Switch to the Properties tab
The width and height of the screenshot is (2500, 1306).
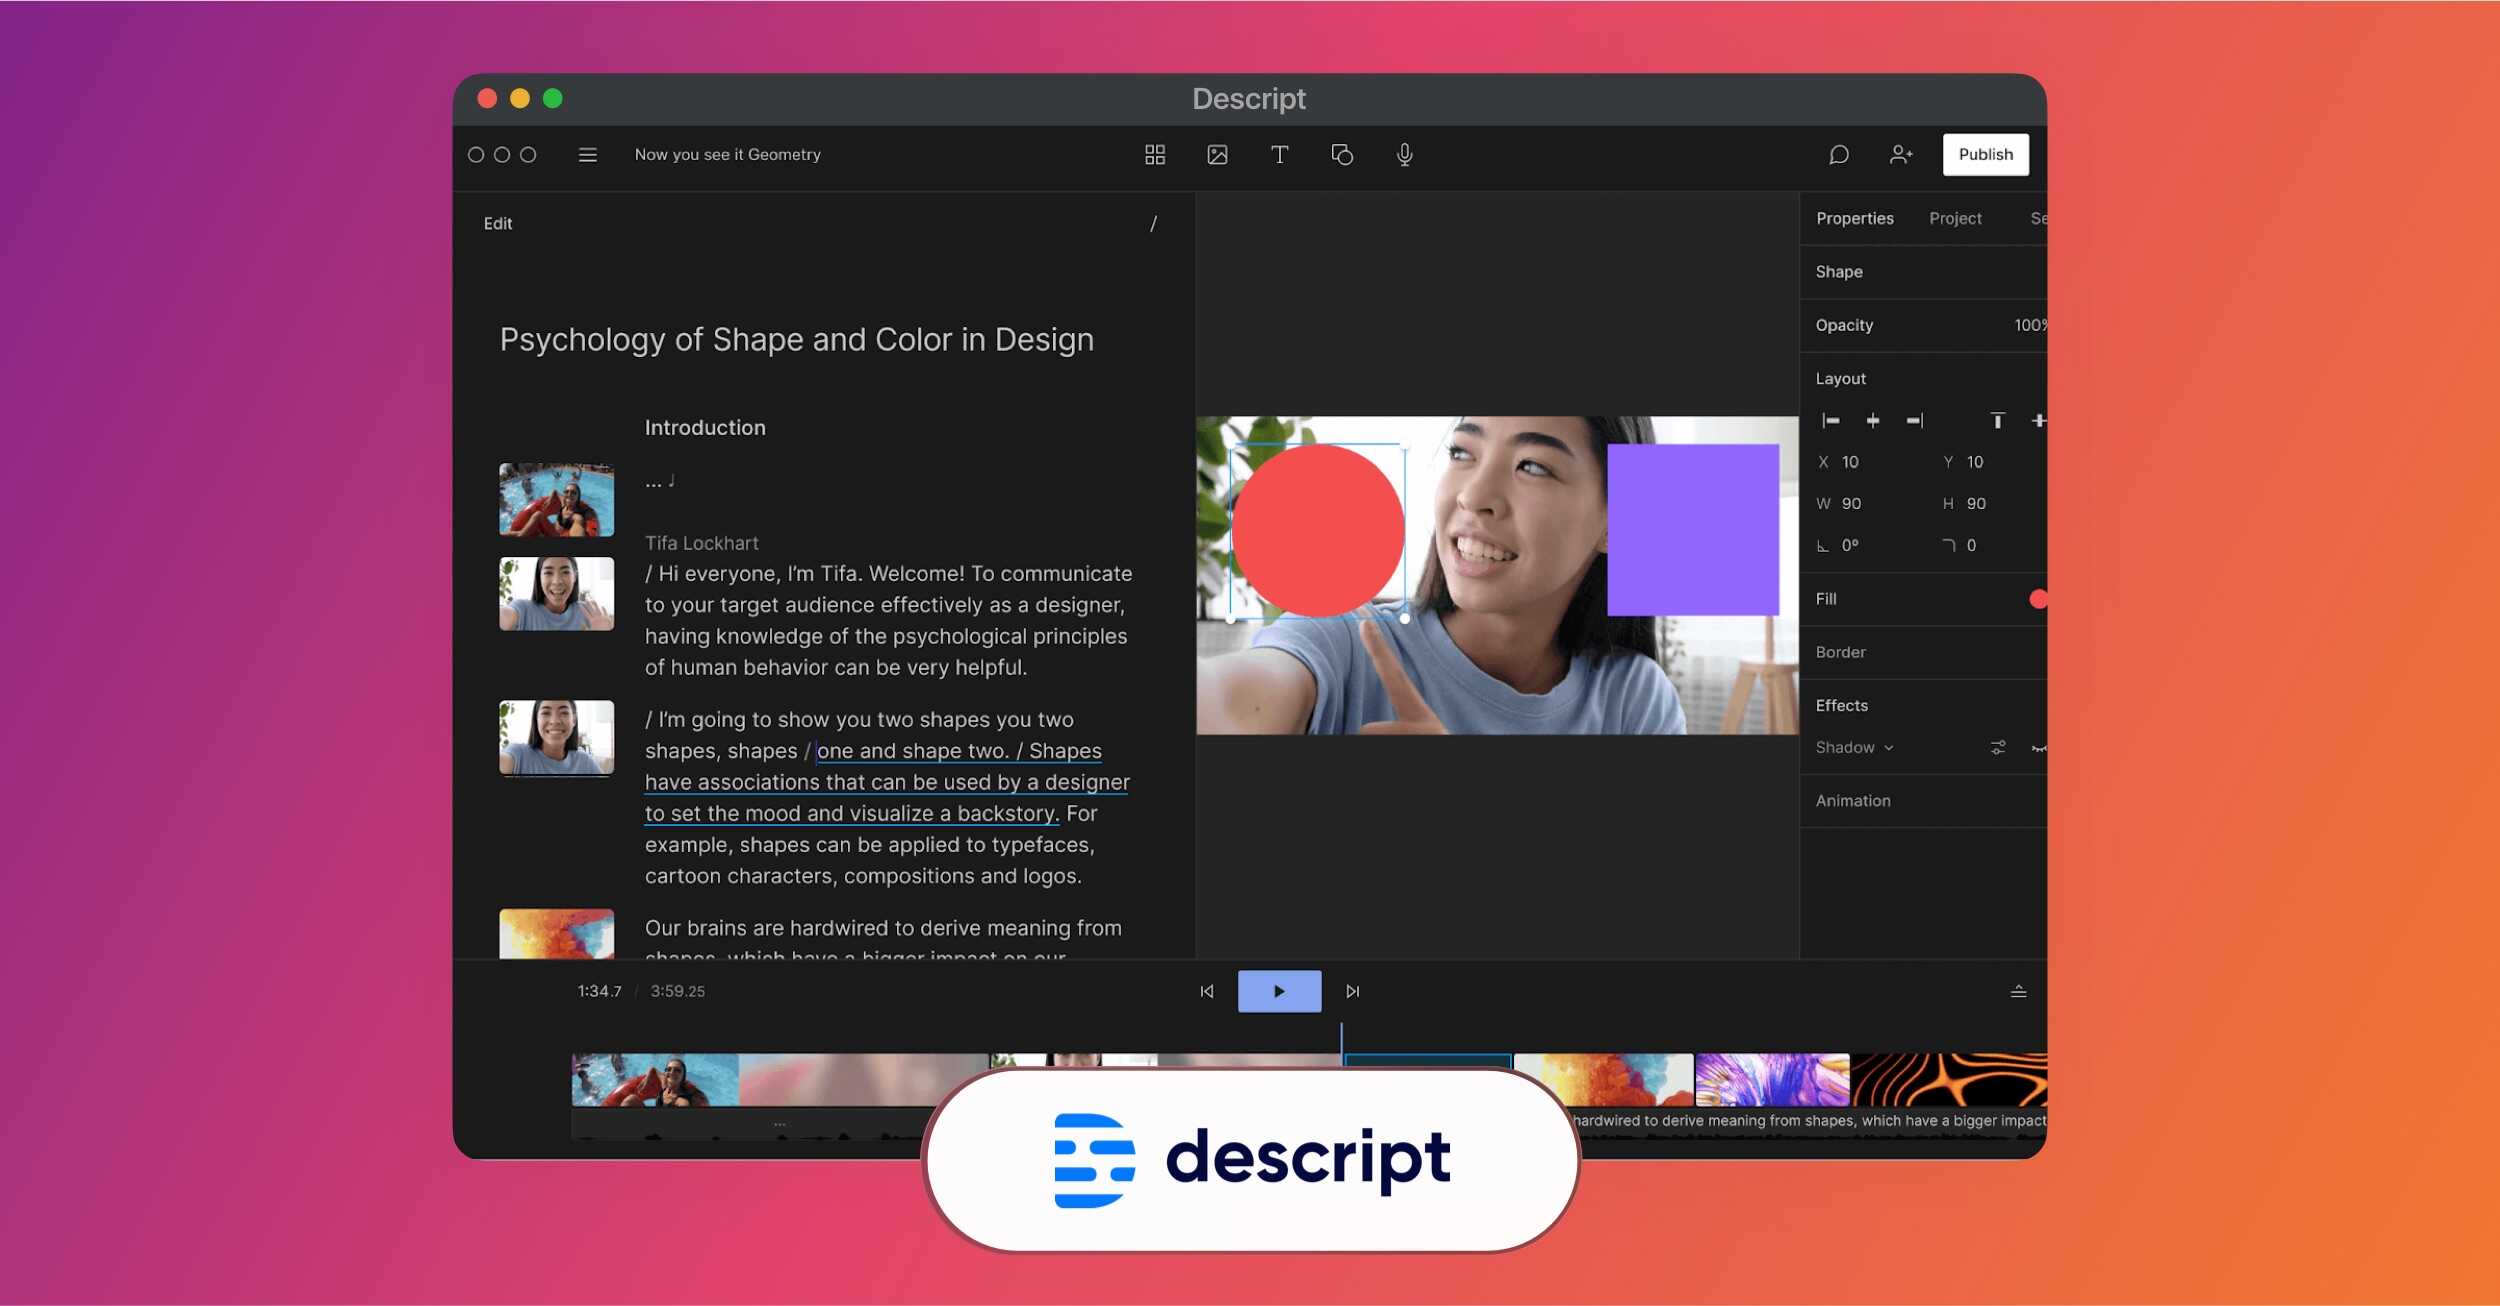point(1854,218)
